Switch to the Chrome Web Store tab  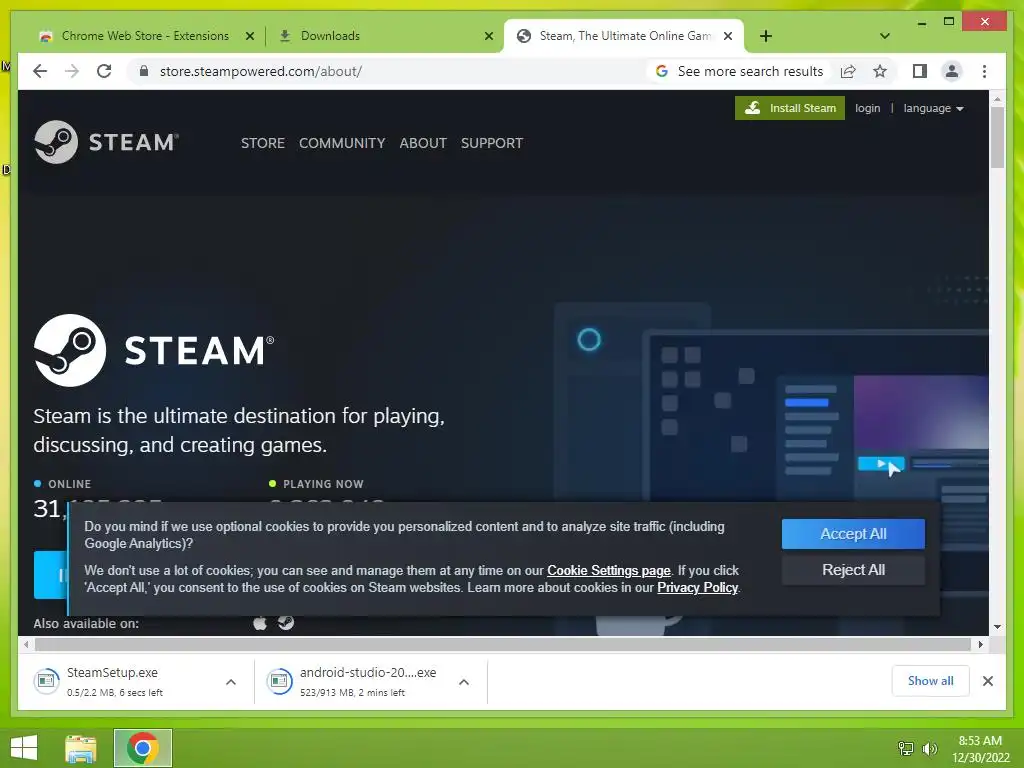pos(144,36)
